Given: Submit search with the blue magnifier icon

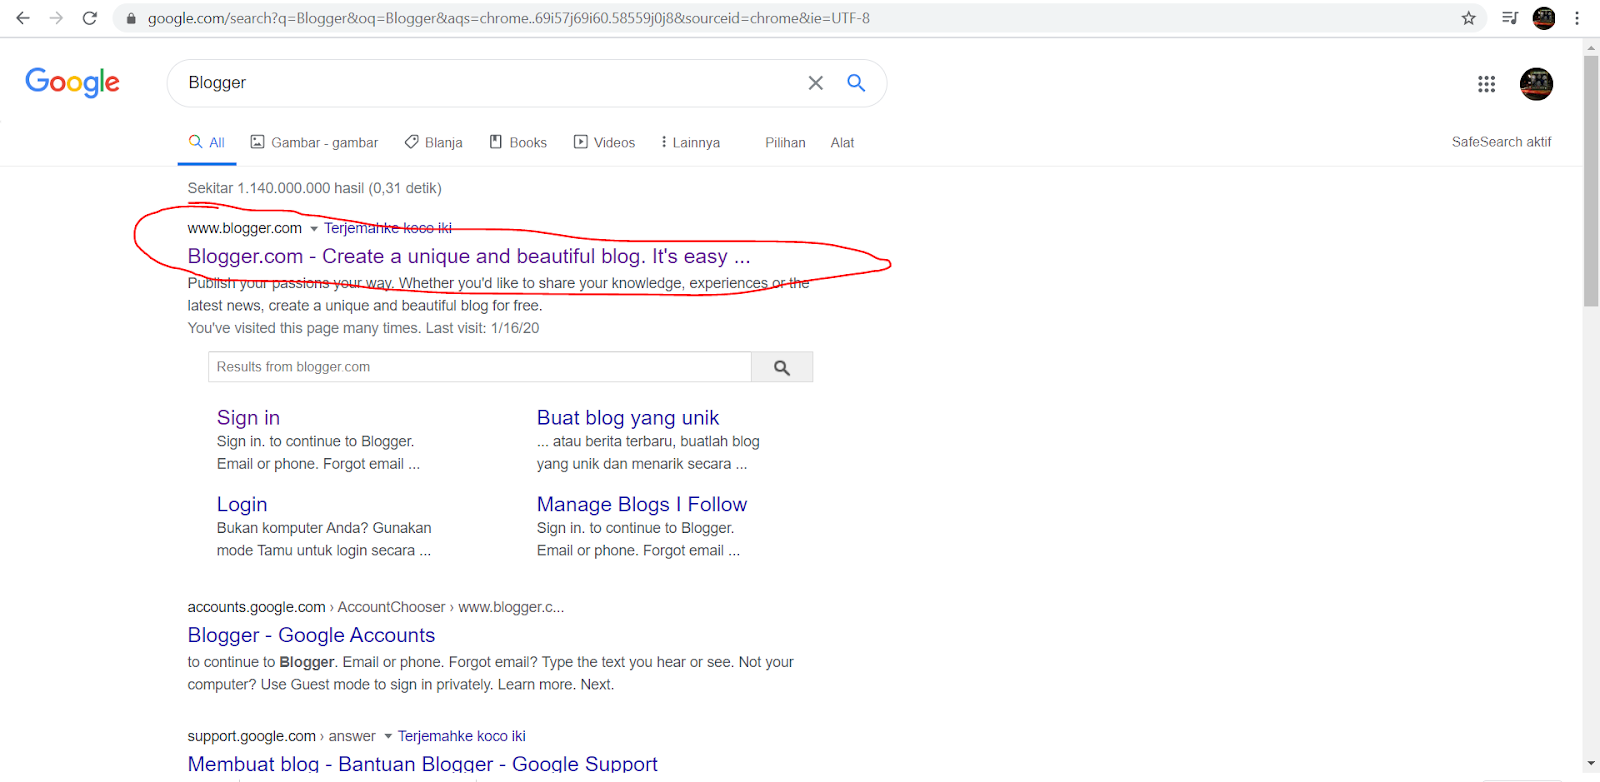Looking at the screenshot, I should pyautogui.click(x=856, y=83).
